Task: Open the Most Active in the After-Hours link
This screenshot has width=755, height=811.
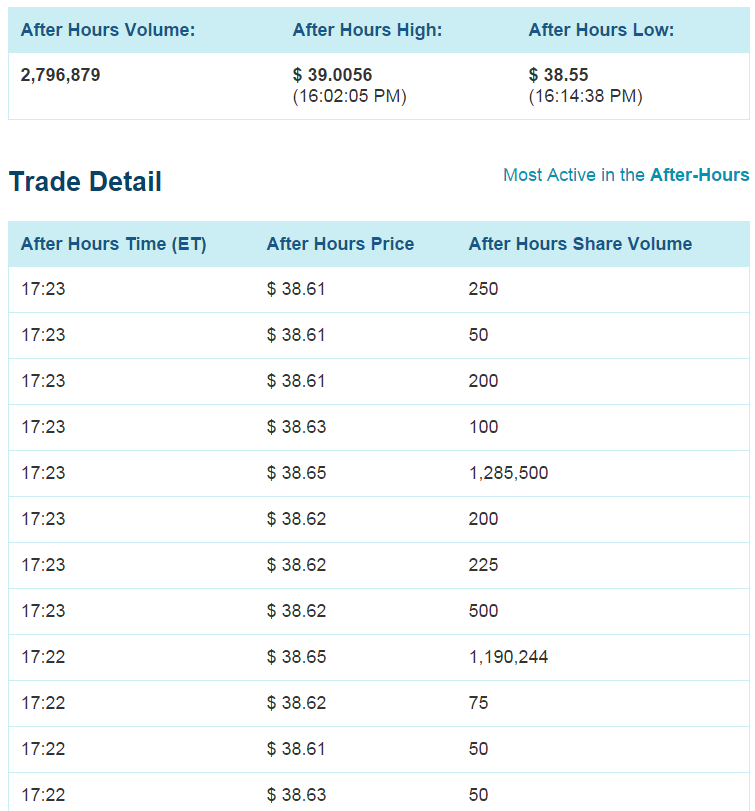Action: coord(625,175)
